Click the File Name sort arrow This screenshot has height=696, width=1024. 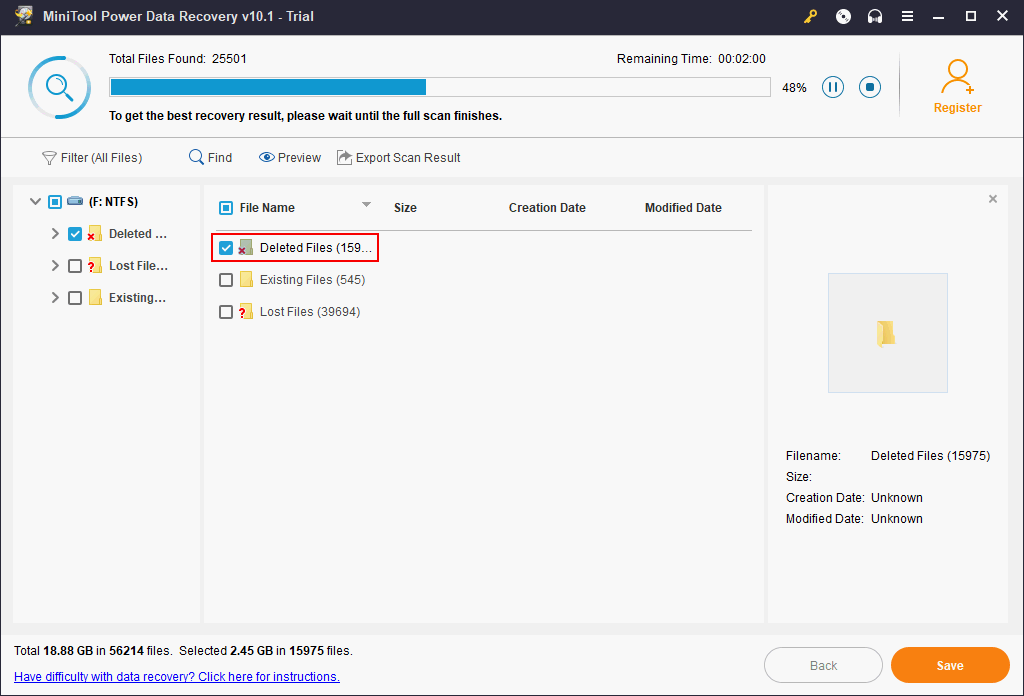(x=366, y=205)
